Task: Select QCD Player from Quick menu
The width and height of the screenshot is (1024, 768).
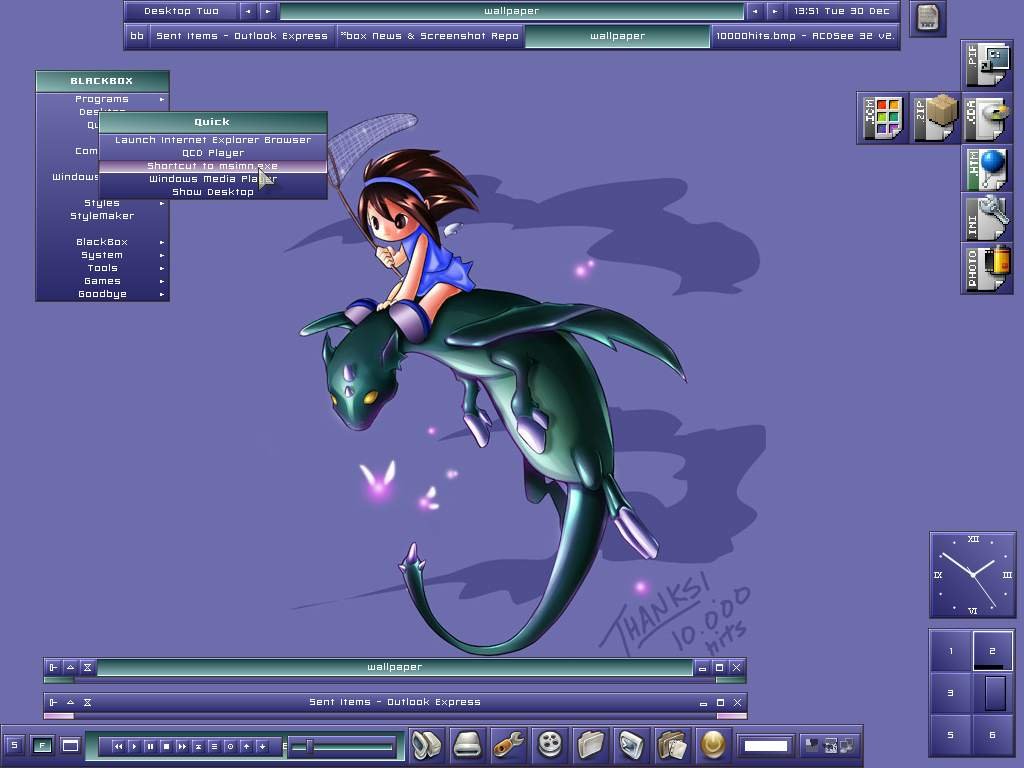Action: 213,153
